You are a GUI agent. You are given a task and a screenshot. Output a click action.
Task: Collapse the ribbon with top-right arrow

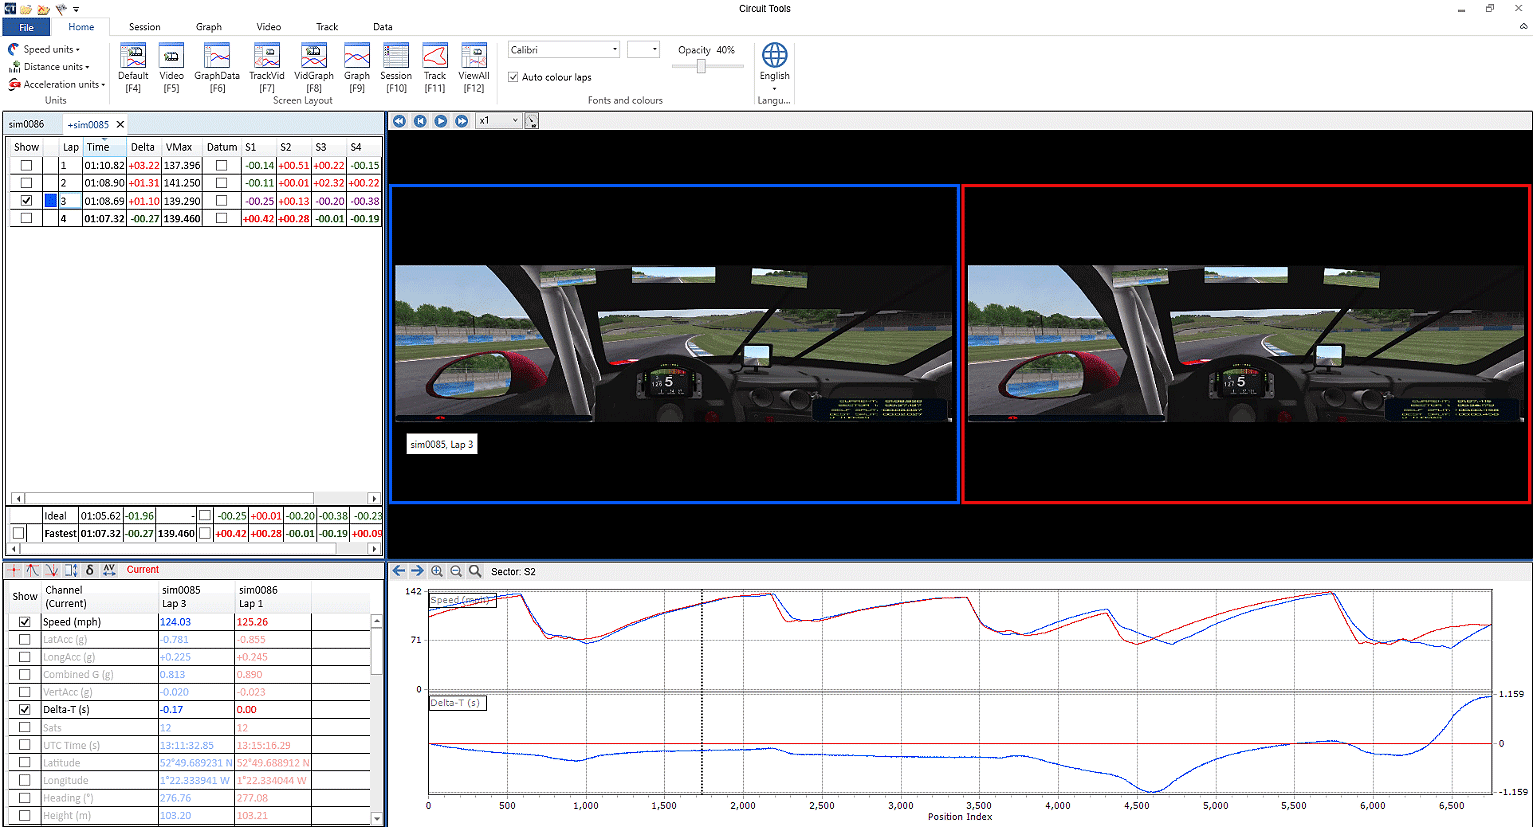point(1524,27)
